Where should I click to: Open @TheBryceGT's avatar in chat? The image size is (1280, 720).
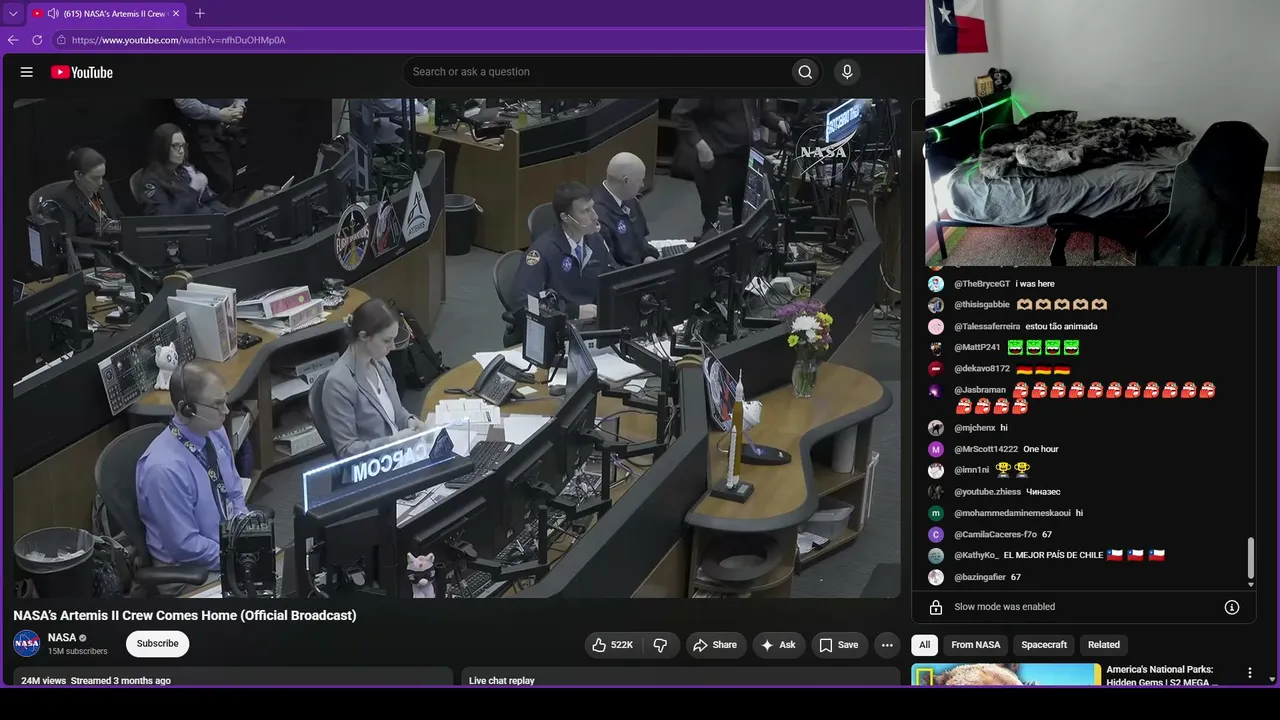936,284
